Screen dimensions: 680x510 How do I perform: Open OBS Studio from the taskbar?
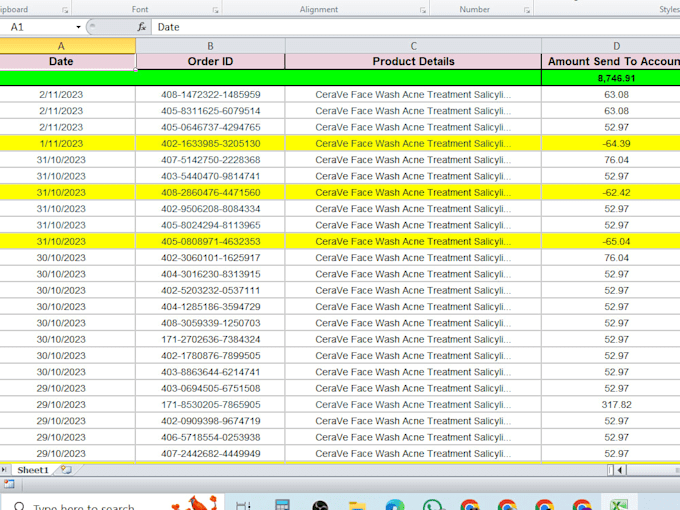coord(320,505)
